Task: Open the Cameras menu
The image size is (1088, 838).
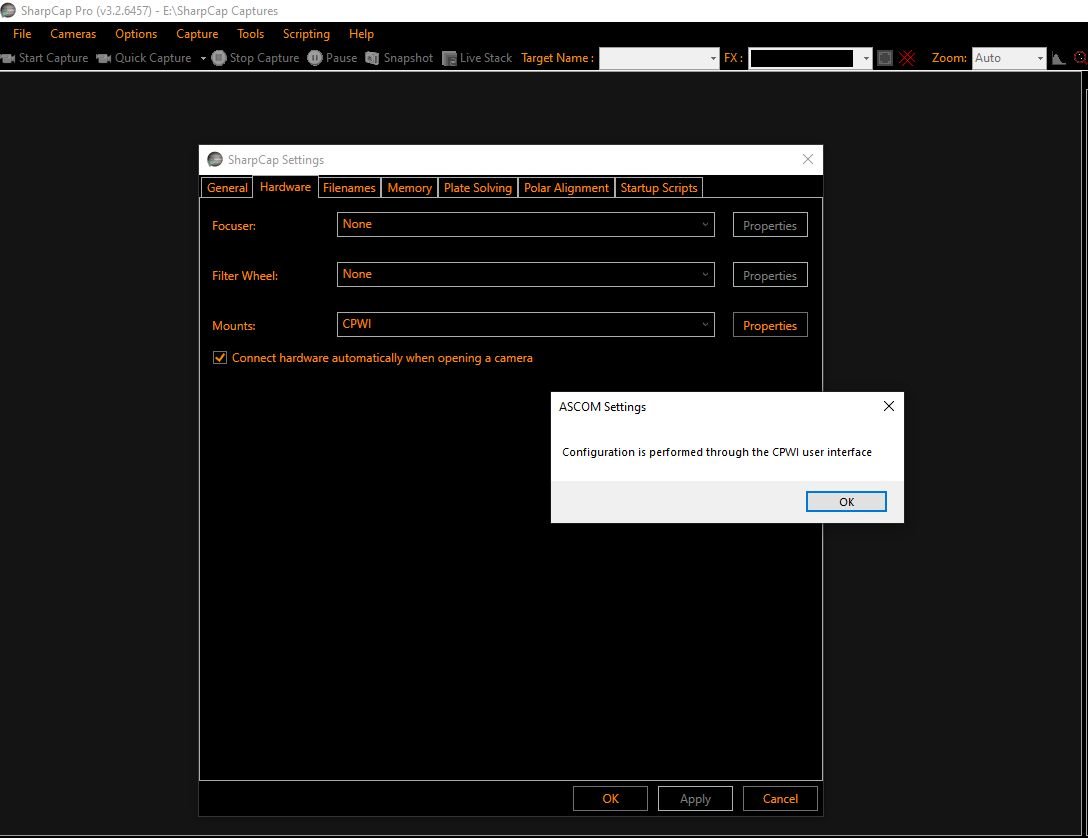Action: [73, 34]
